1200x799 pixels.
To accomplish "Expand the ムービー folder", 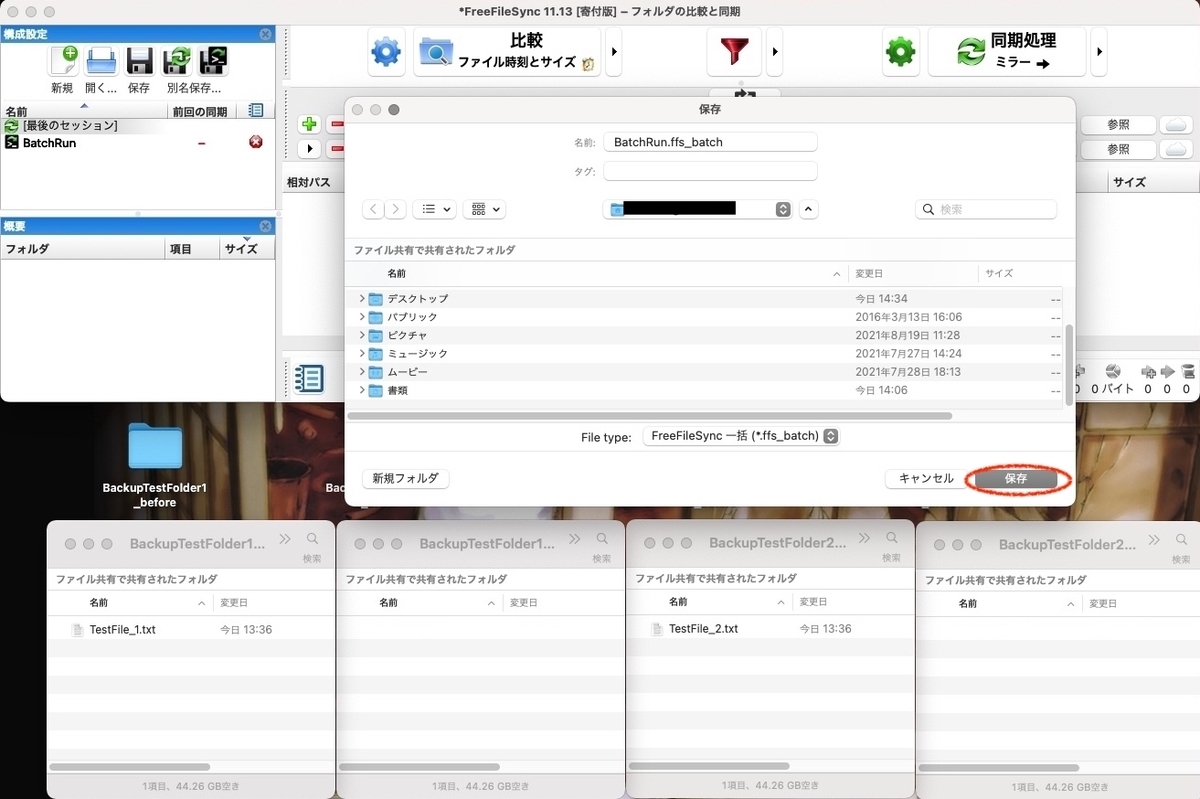I will (x=362, y=372).
